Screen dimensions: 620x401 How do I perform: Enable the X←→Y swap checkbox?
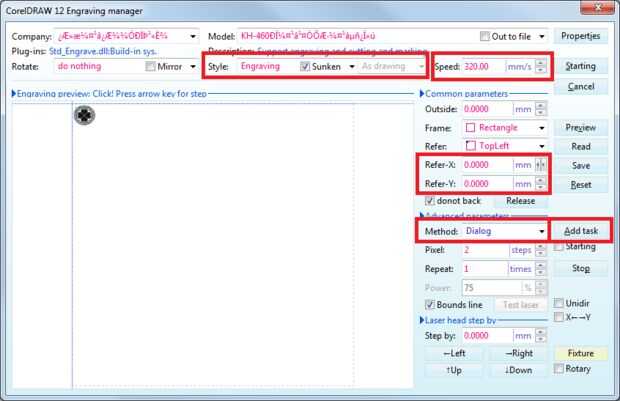point(559,317)
